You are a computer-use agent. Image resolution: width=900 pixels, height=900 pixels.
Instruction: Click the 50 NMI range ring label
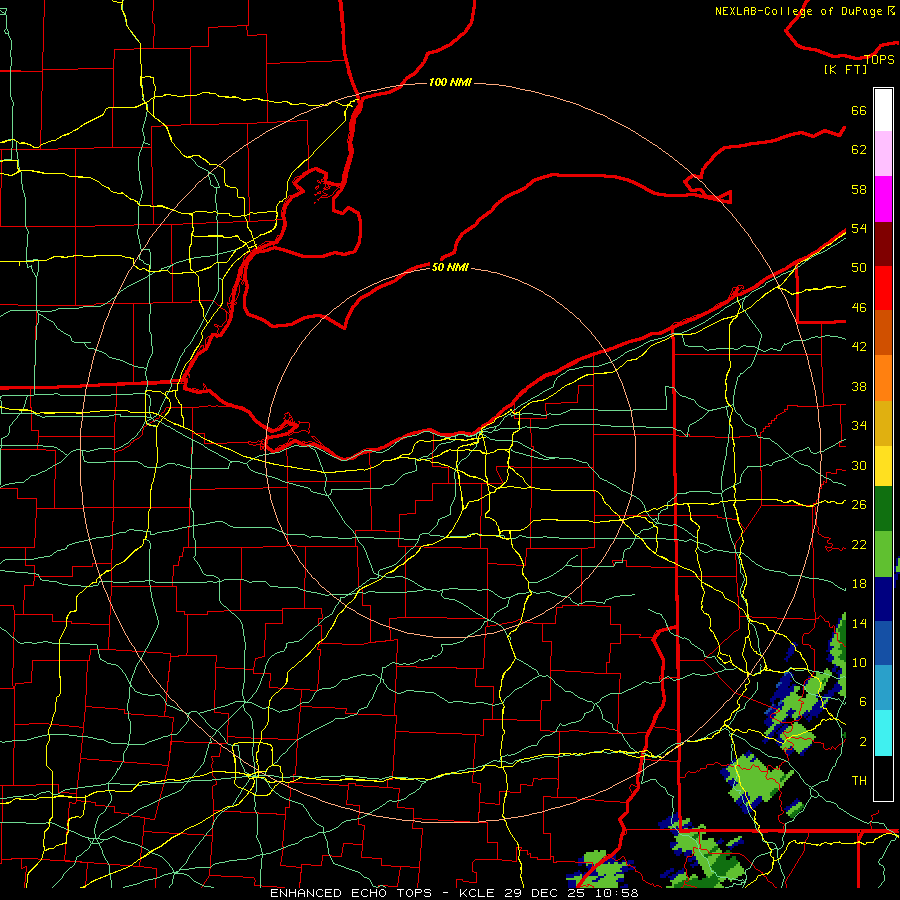click(450, 267)
